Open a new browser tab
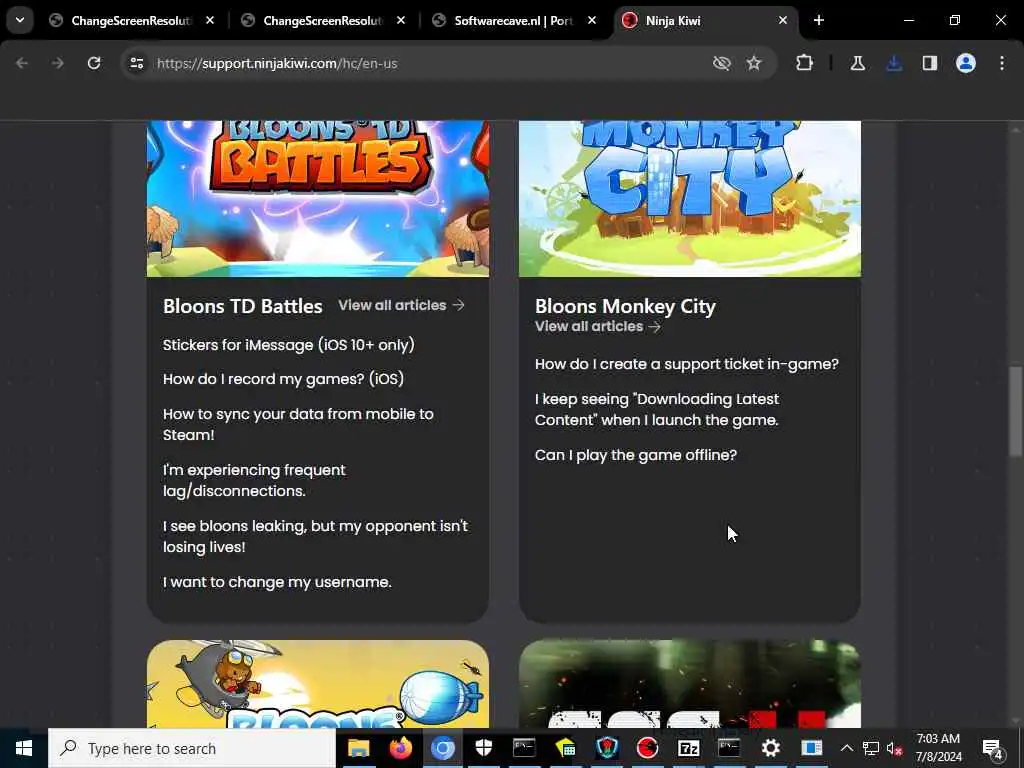 tap(819, 21)
